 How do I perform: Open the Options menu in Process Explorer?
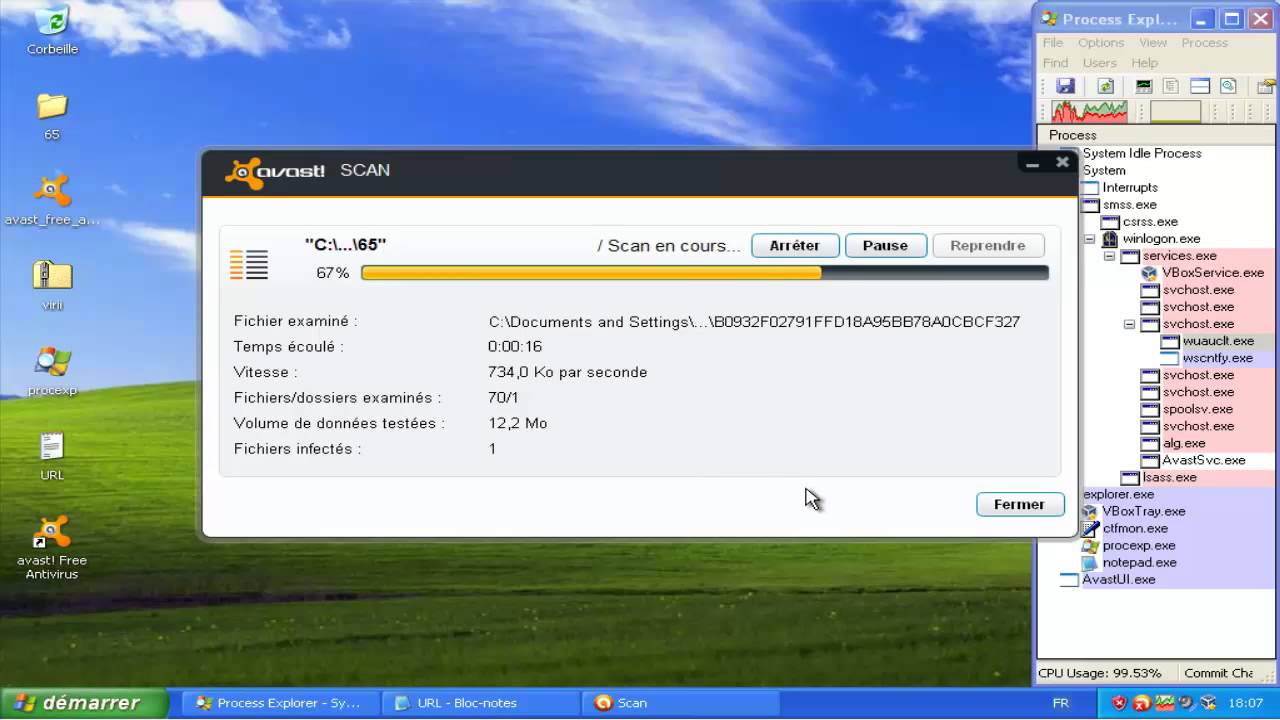tap(1101, 43)
